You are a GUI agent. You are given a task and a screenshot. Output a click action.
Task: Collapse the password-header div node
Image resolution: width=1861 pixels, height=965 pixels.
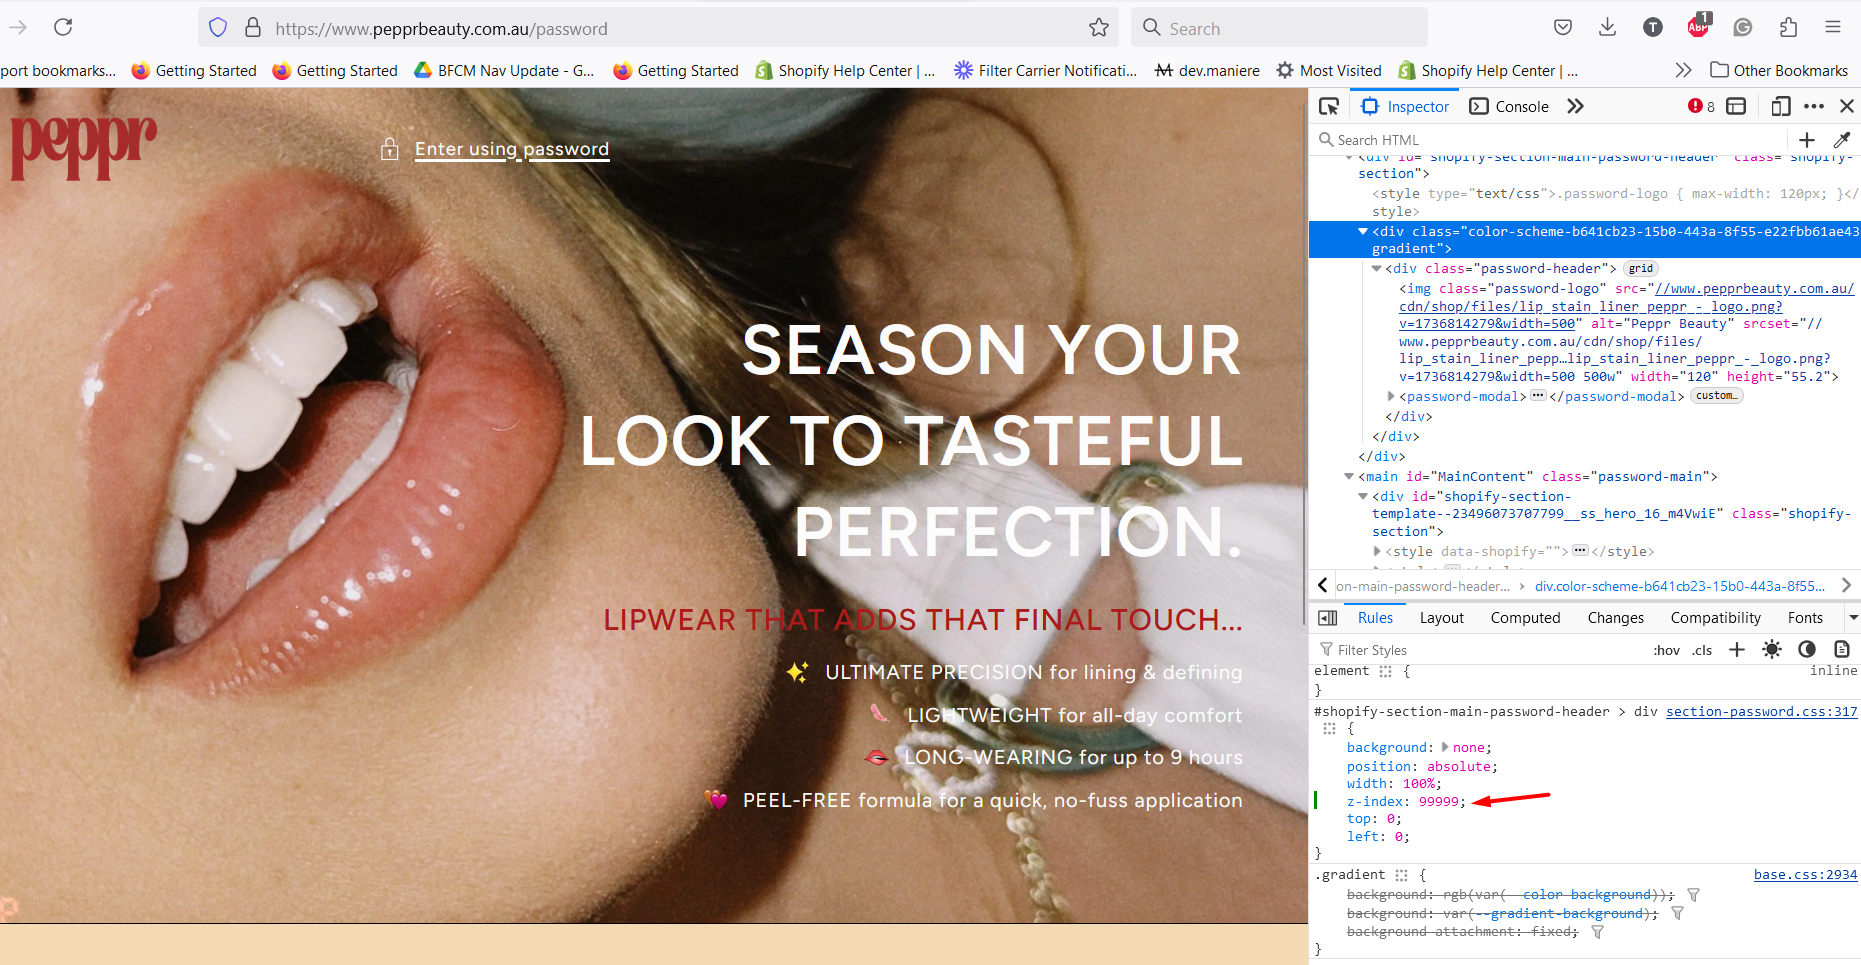pos(1376,268)
